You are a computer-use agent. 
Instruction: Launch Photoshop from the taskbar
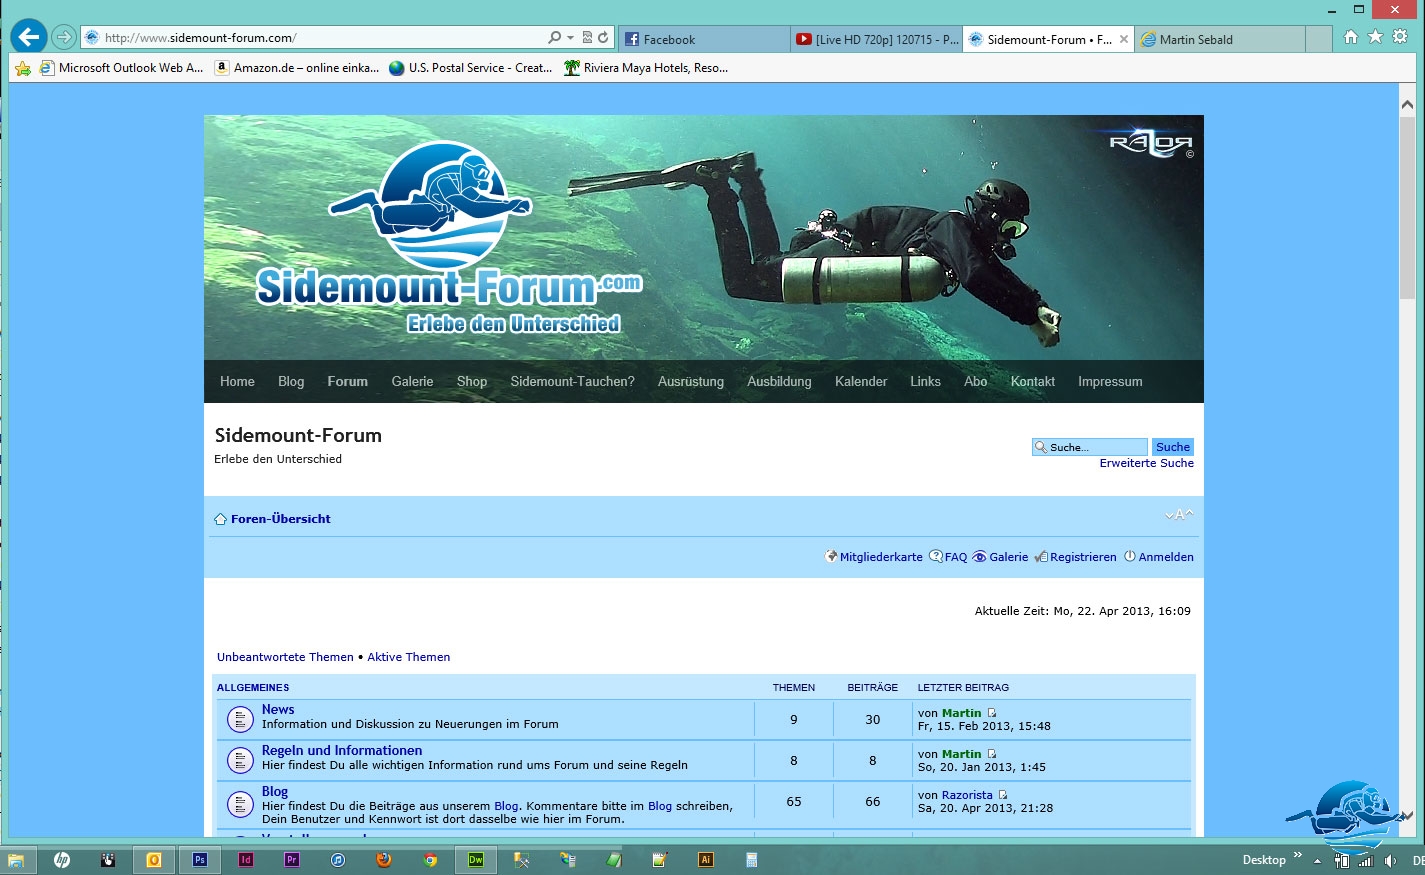[x=200, y=860]
